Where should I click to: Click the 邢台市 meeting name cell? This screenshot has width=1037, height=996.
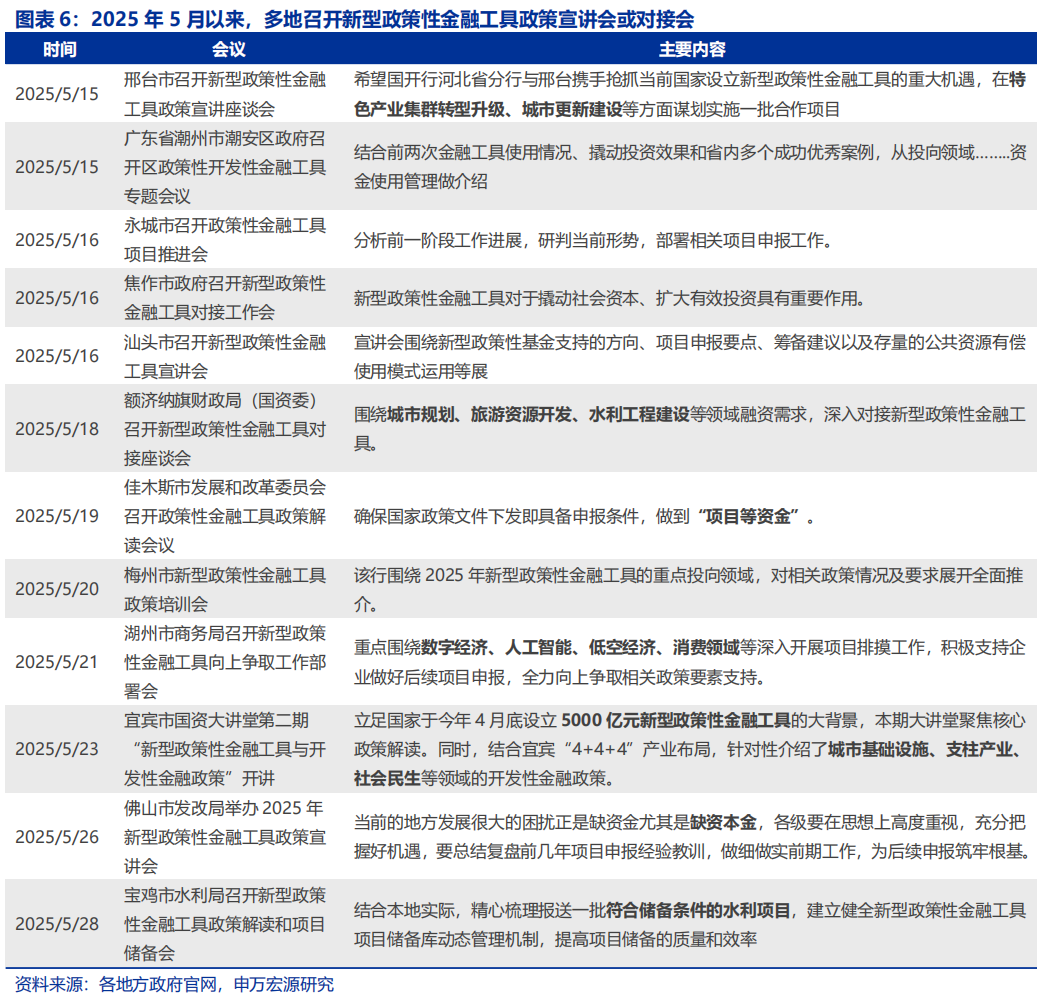[224, 94]
